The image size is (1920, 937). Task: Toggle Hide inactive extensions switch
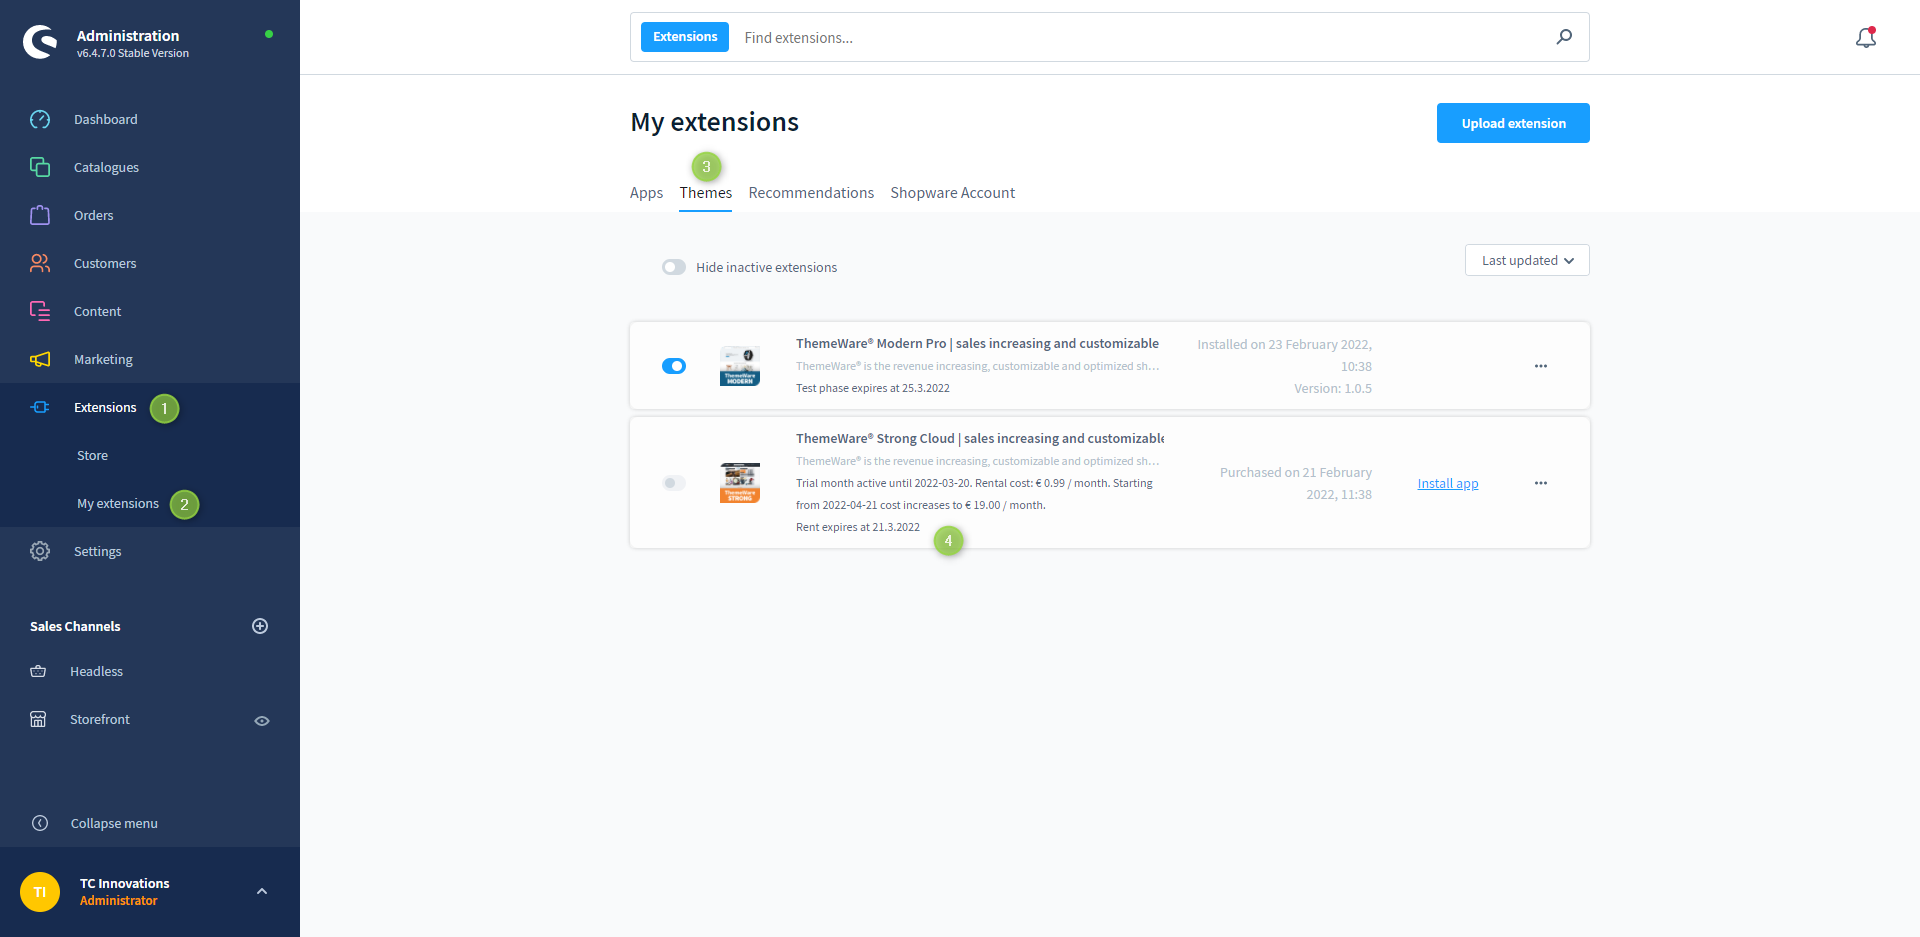(x=674, y=267)
